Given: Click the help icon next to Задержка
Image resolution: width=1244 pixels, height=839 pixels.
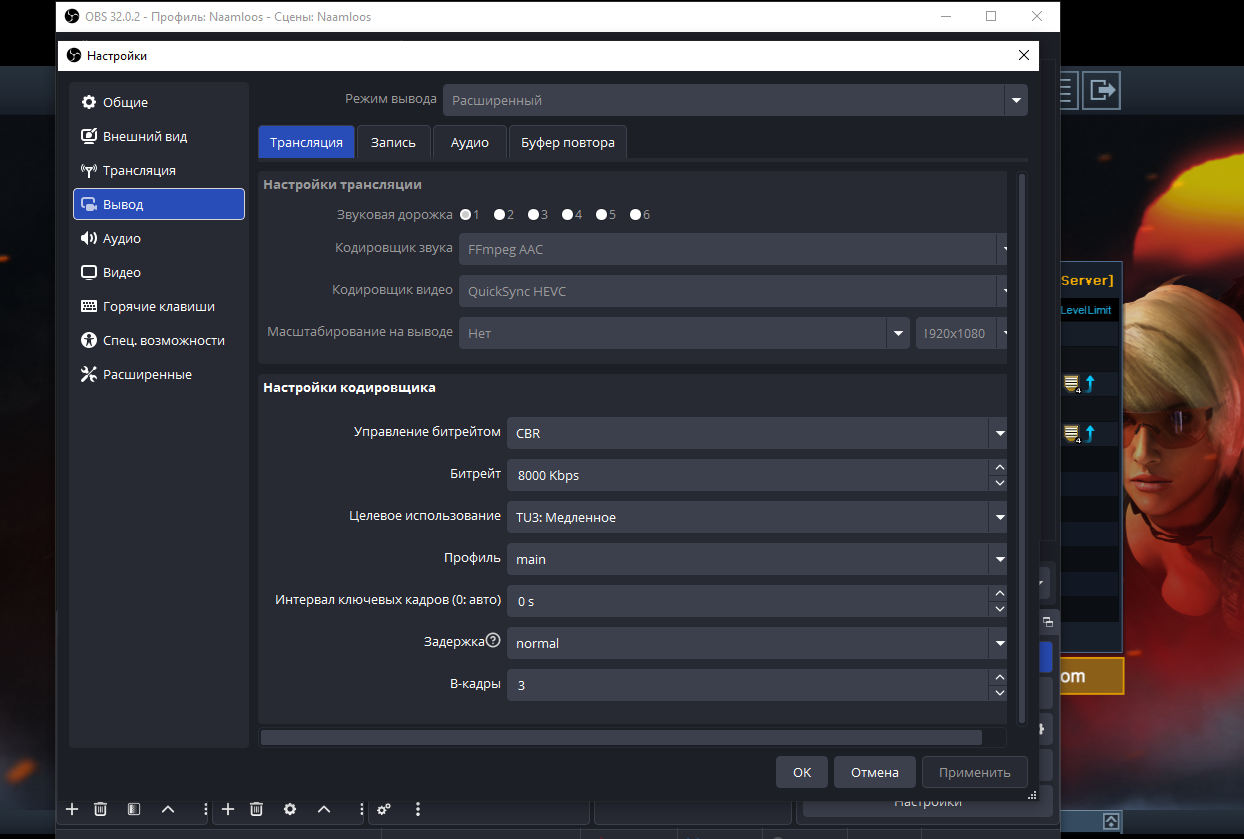Looking at the screenshot, I should pos(492,641).
